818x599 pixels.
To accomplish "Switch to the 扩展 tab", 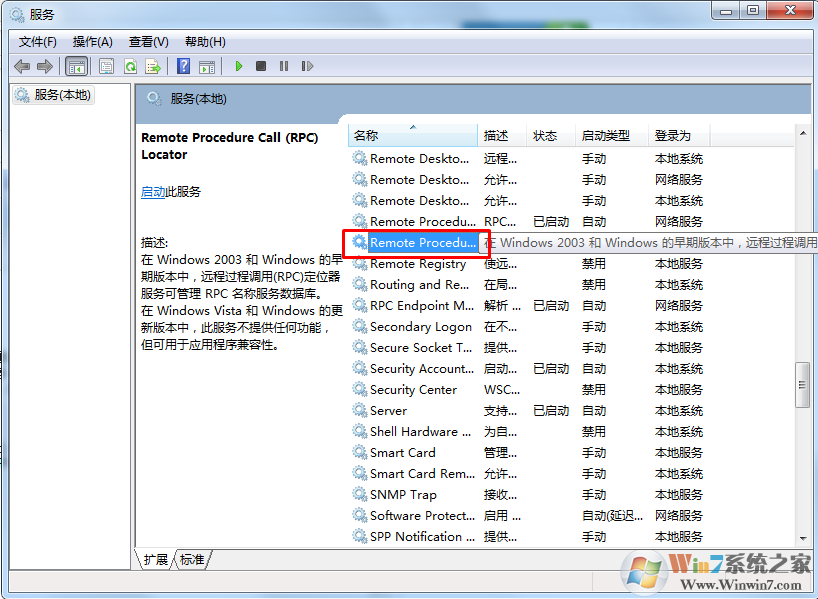I will pyautogui.click(x=155, y=559).
